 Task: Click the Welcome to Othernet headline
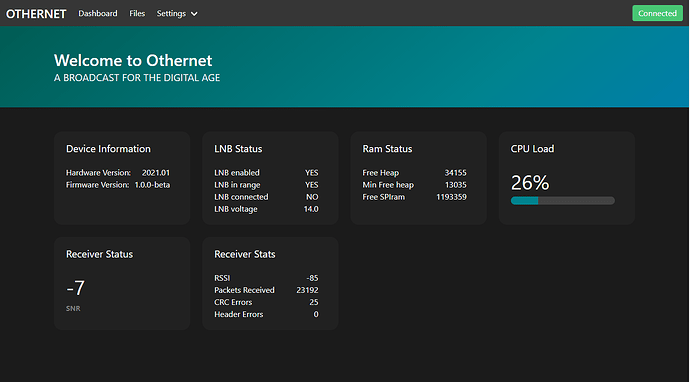133,60
